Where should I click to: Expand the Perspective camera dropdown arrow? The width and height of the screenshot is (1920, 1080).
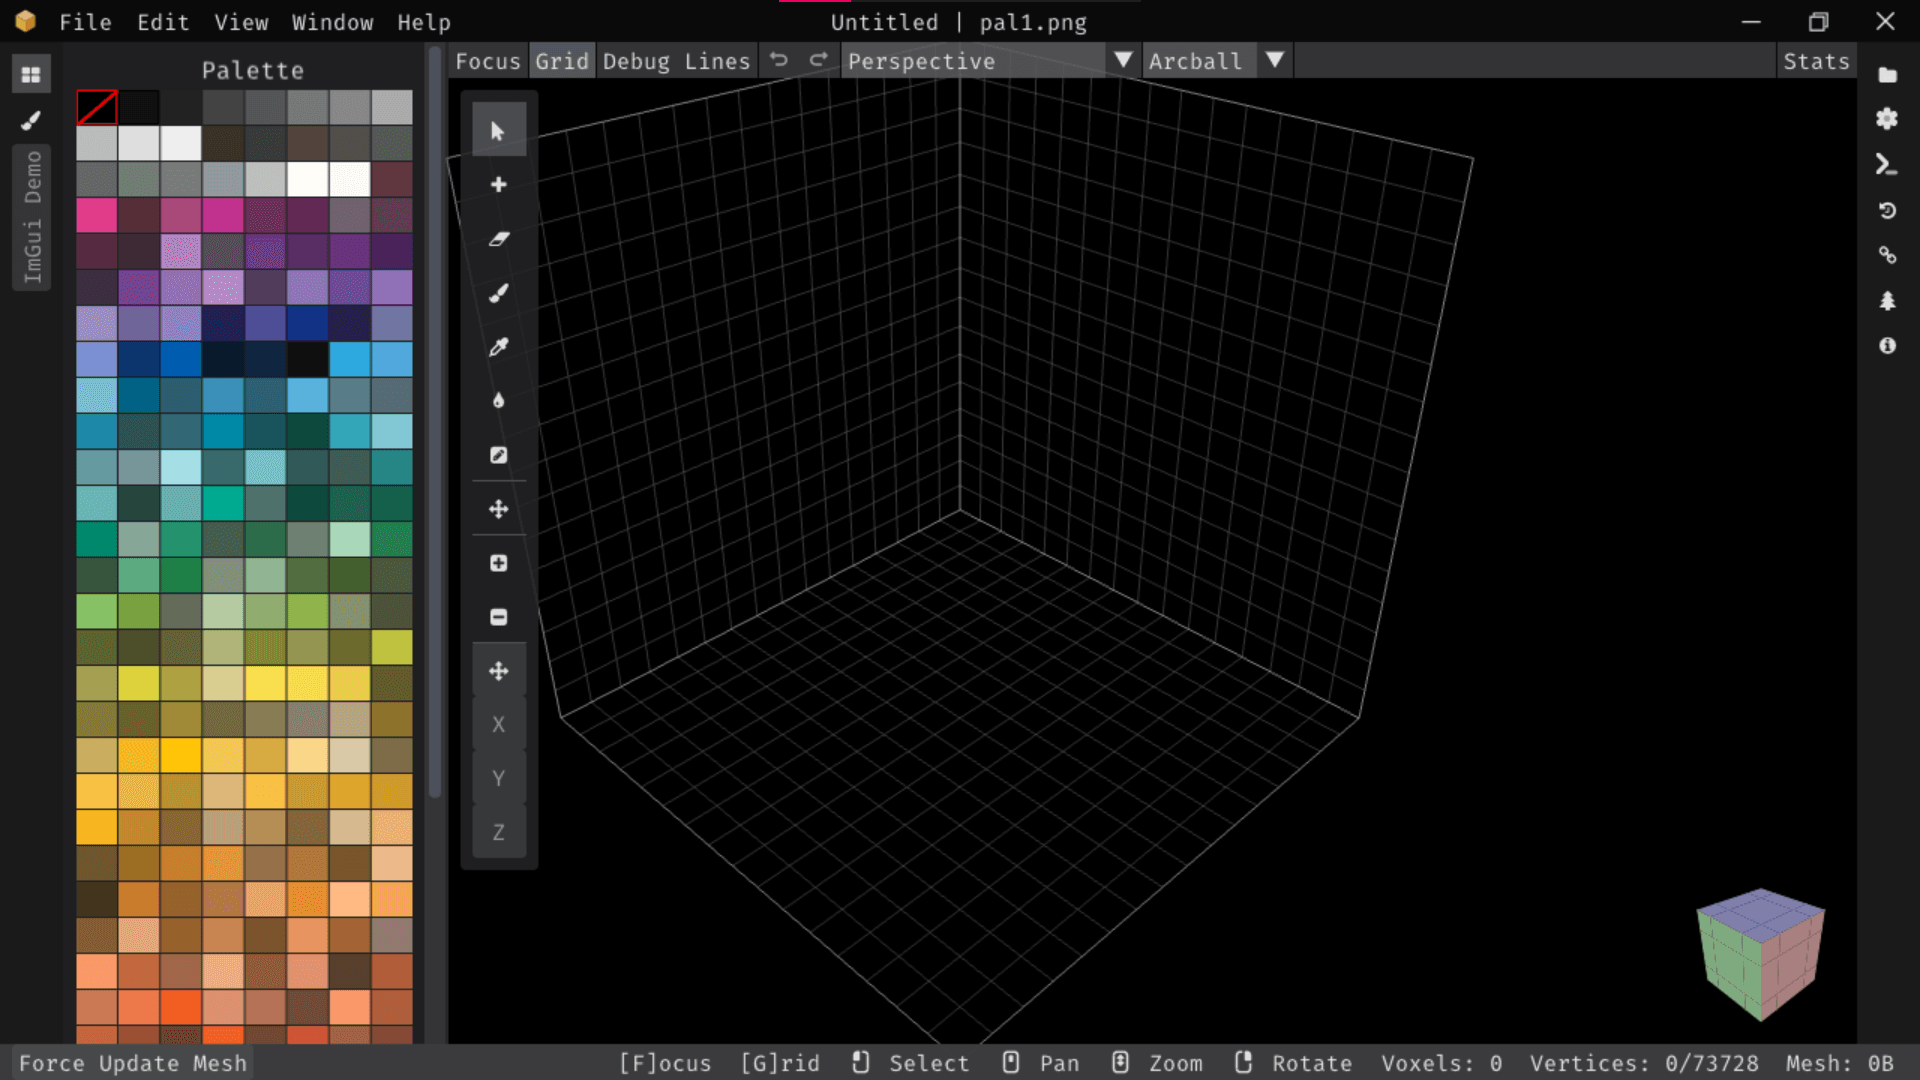pyautogui.click(x=1123, y=61)
